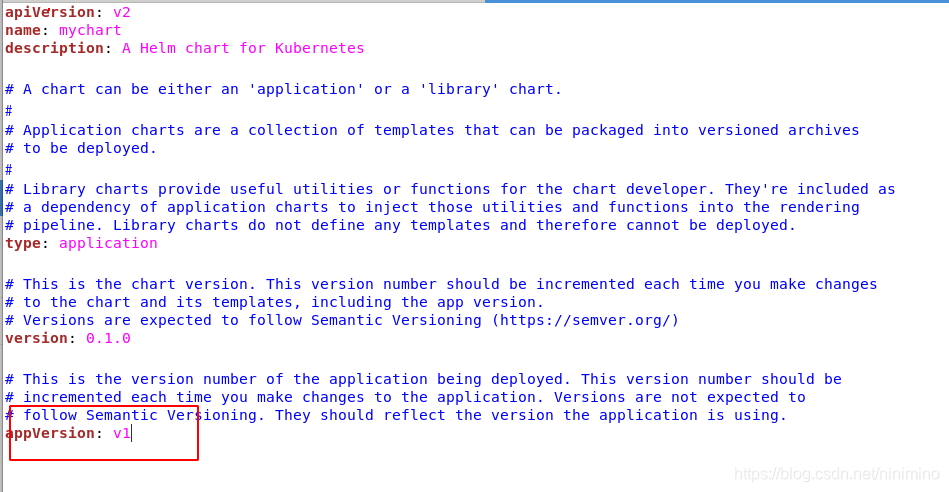This screenshot has height=492, width=949.
Task: Select the application type value
Action: 108,243
